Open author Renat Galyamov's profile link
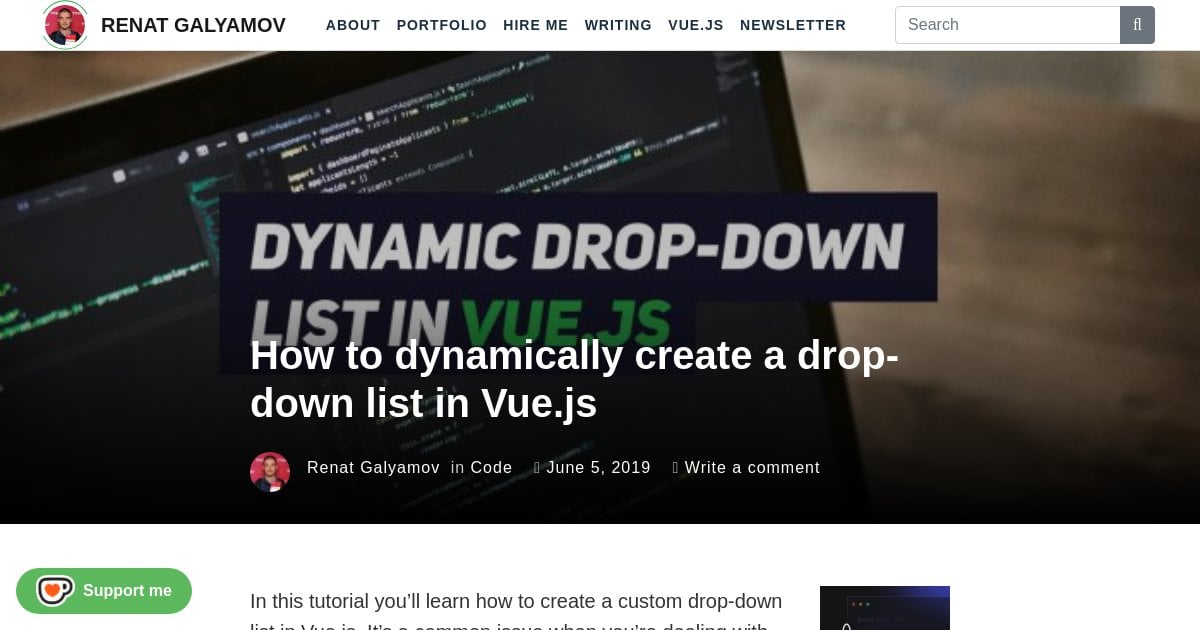The height and width of the screenshot is (630, 1200). pos(373,468)
